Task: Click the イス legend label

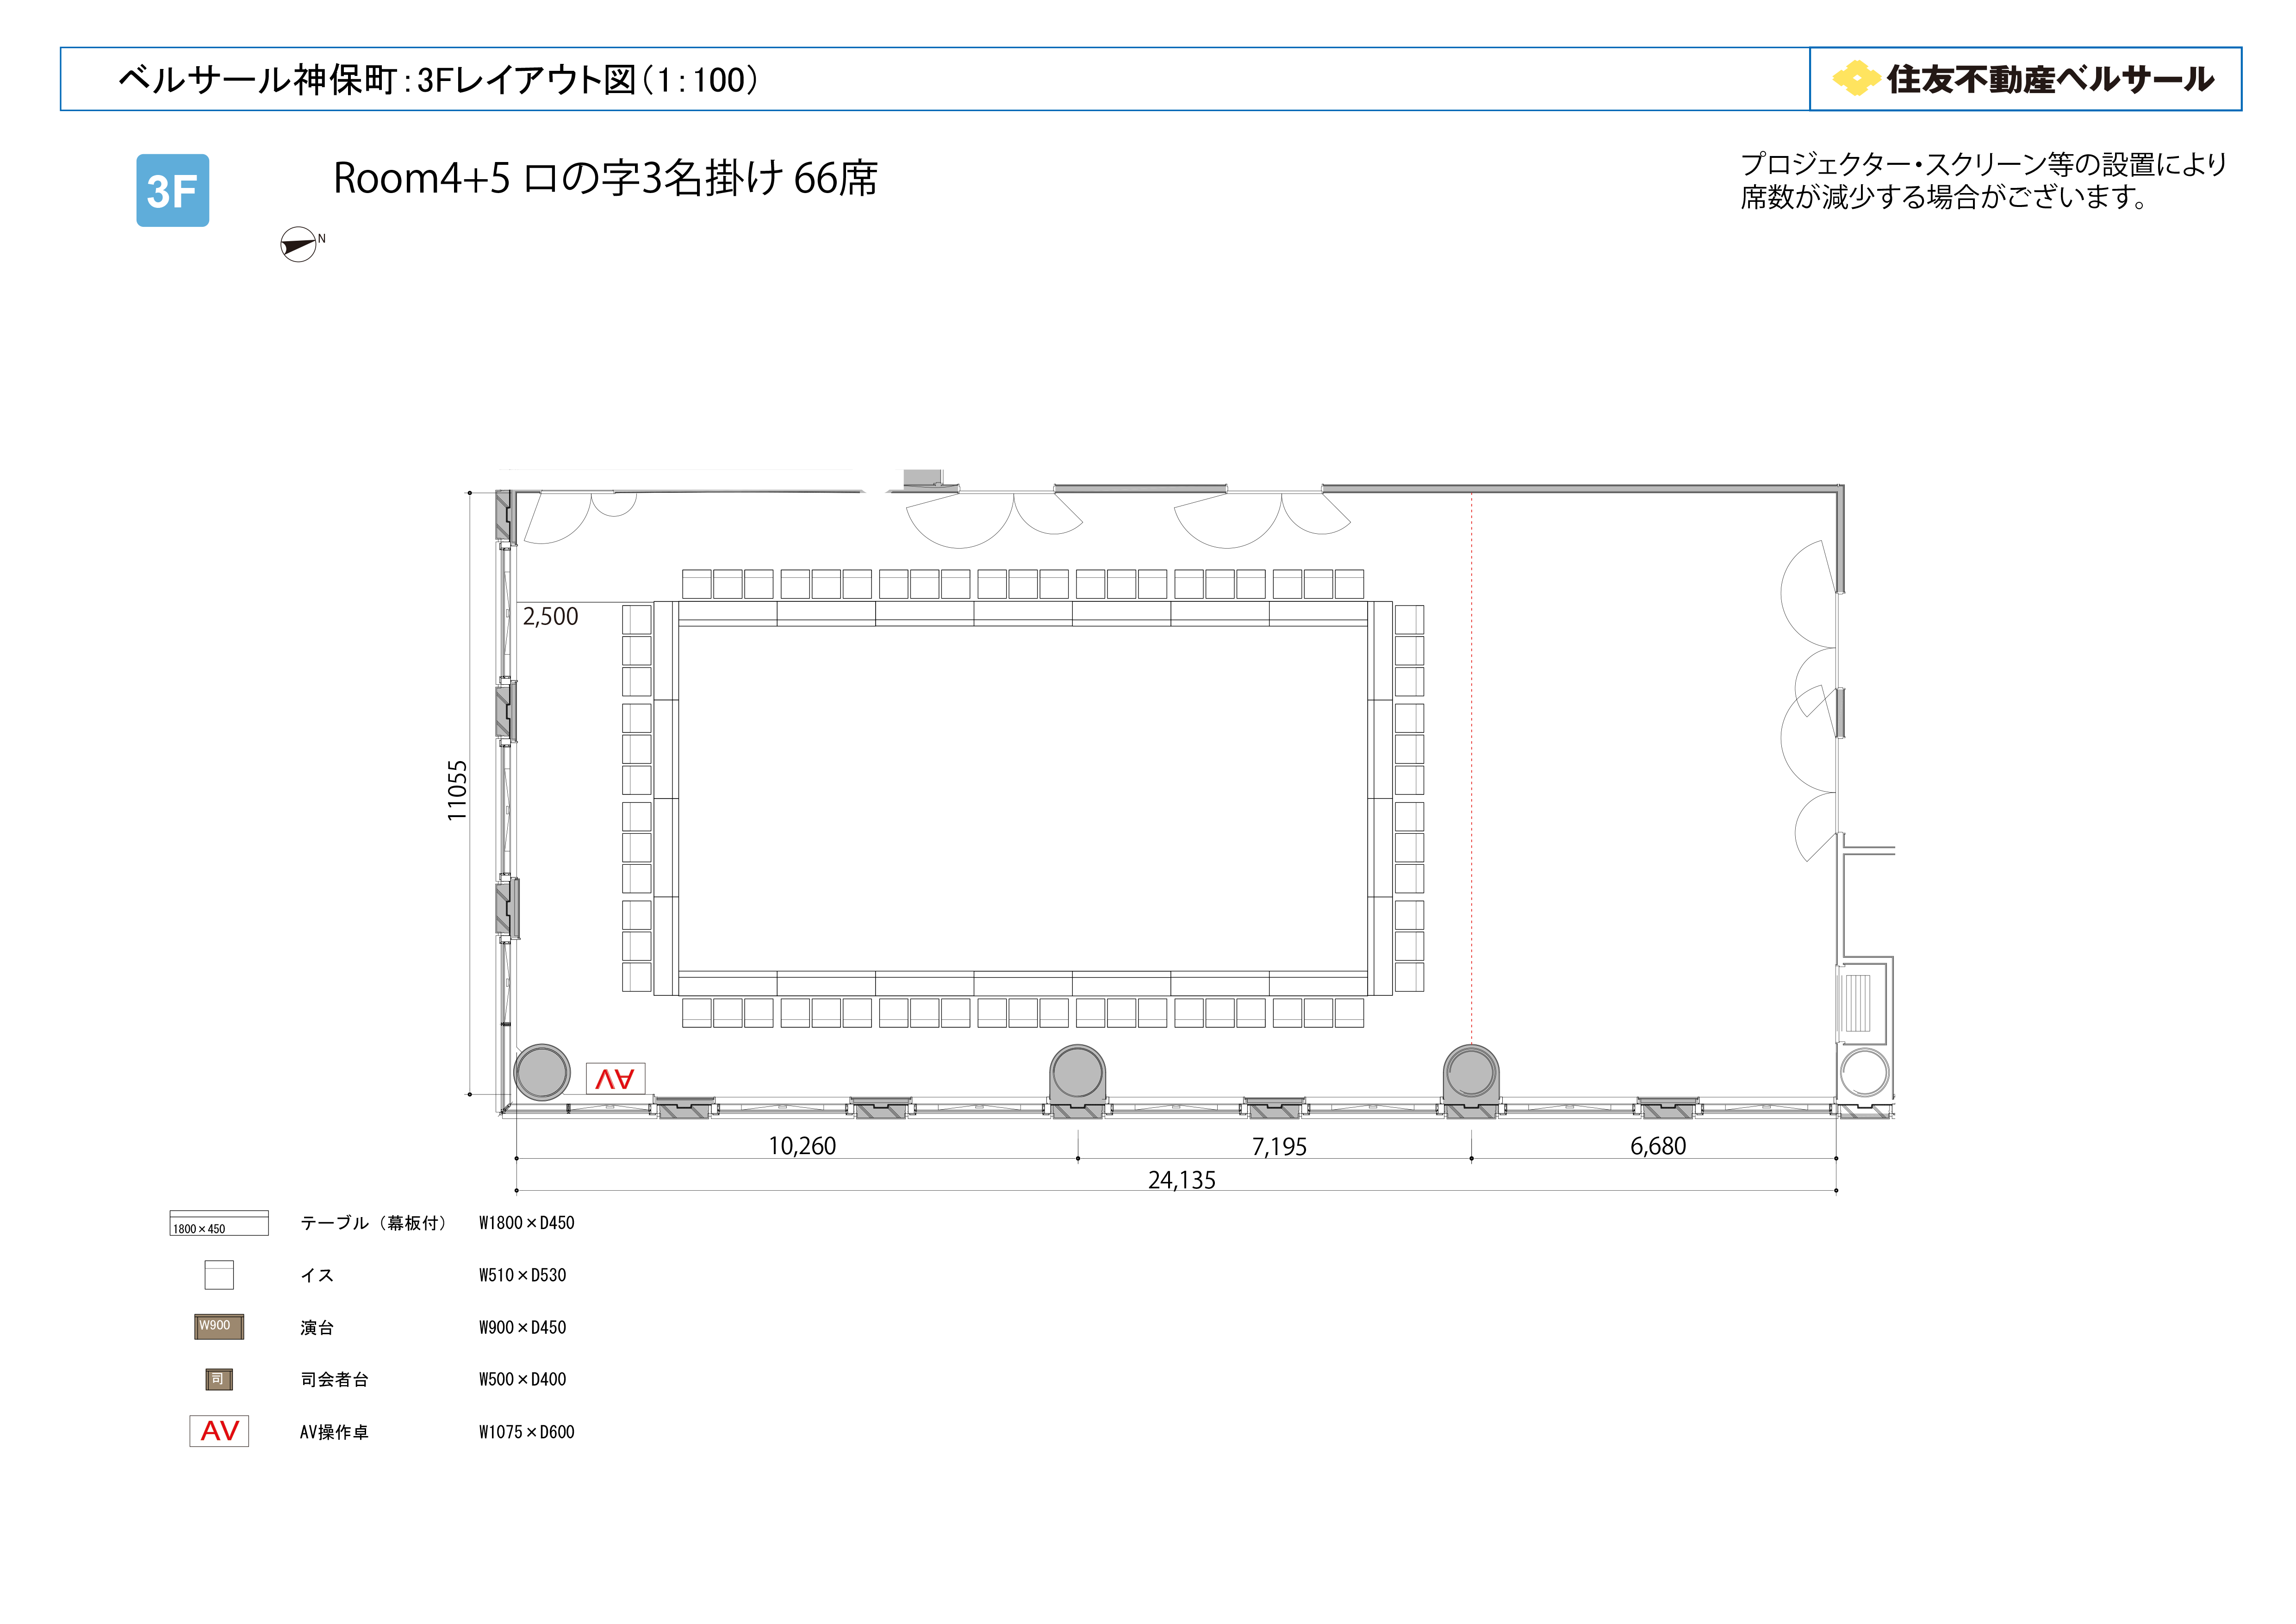Action: click(317, 1275)
